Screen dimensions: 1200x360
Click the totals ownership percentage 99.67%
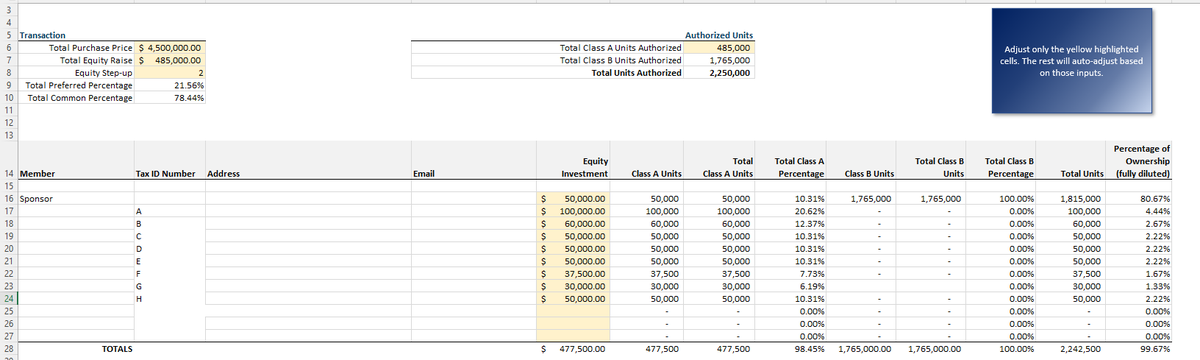point(1139,349)
